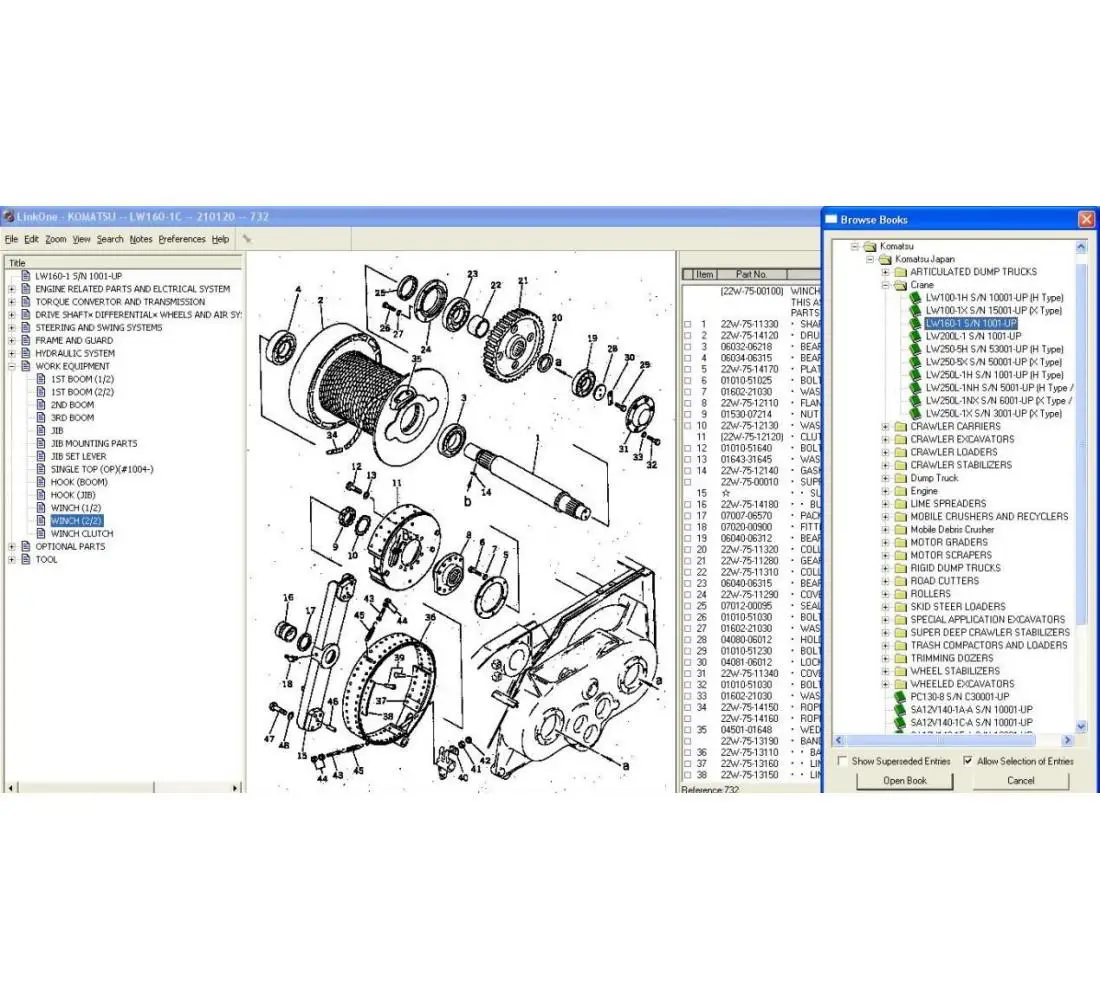Image resolution: width=1100 pixels, height=1000 pixels.
Task: Open the Preferences menu
Action: [182, 239]
